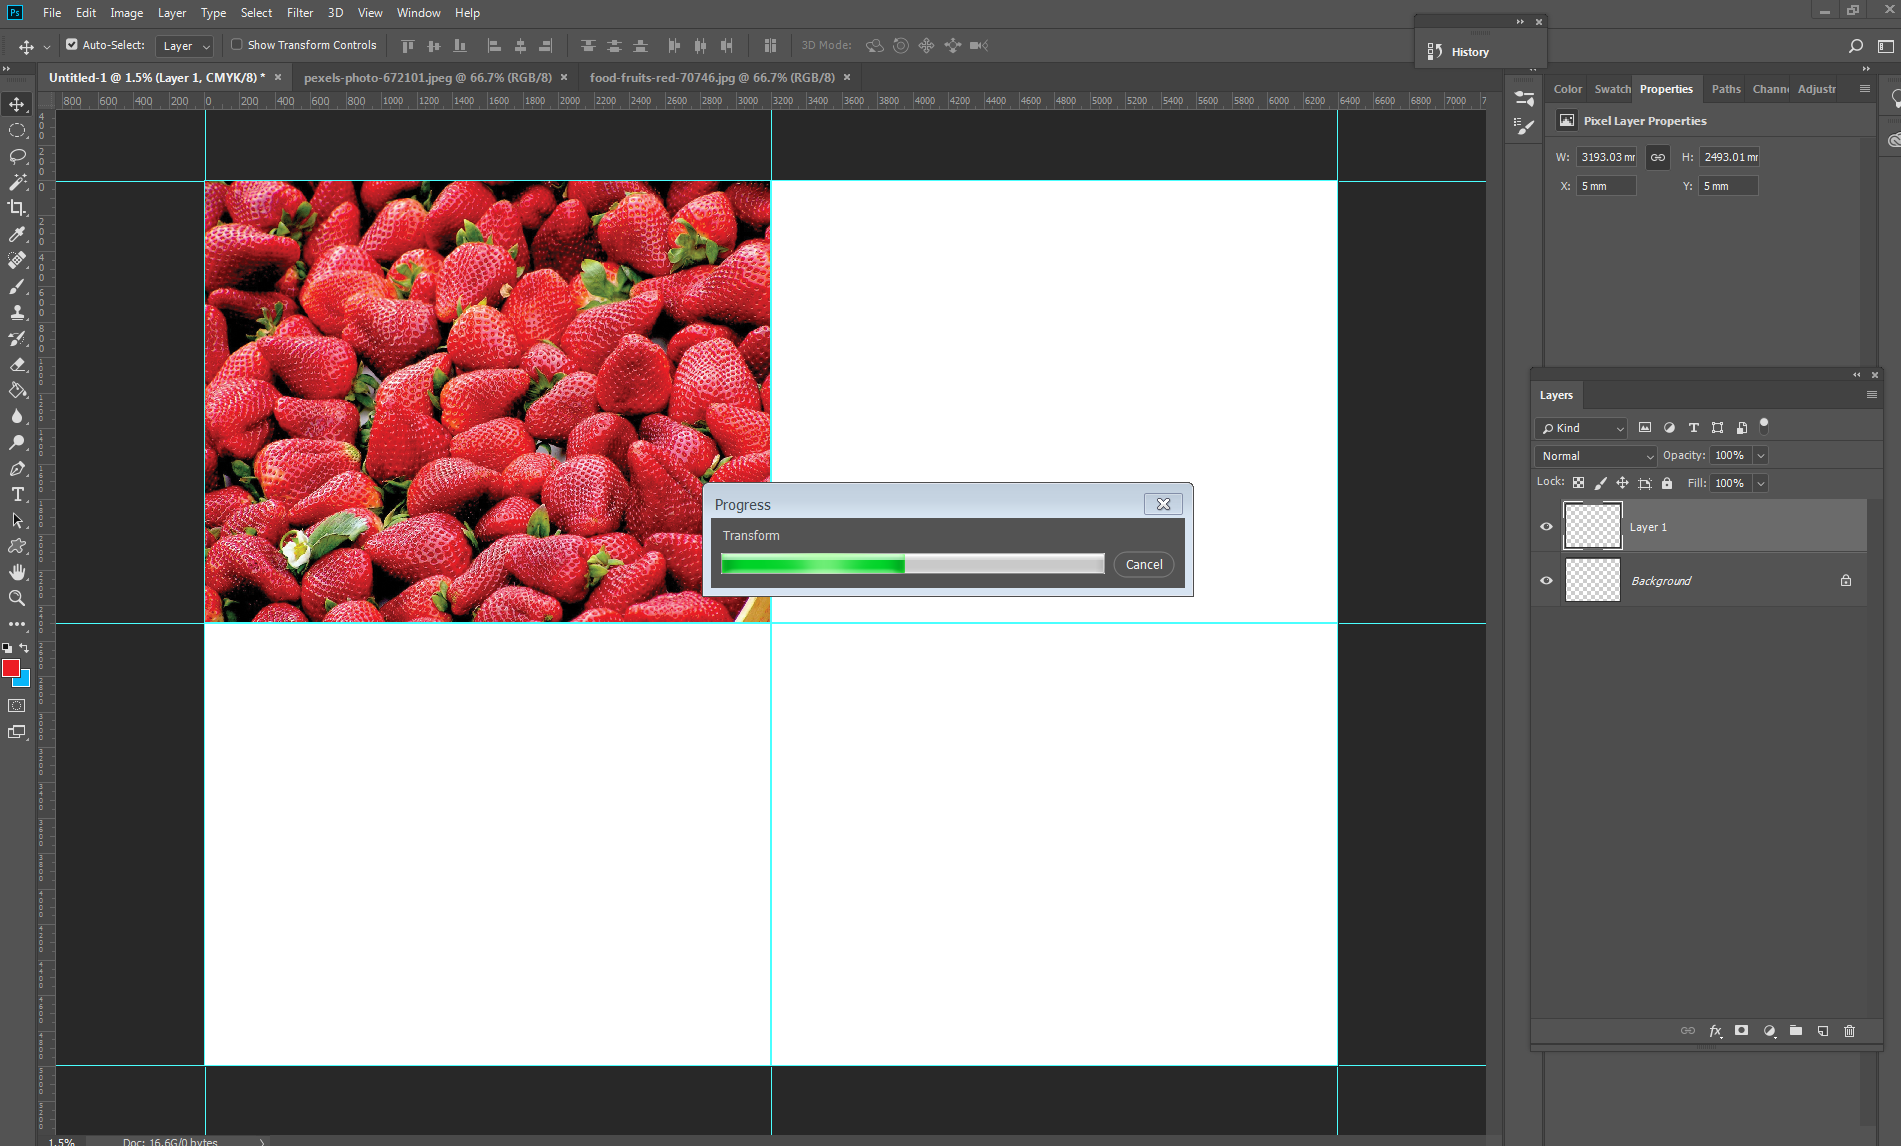Image resolution: width=1901 pixels, height=1146 pixels.
Task: Enable Show Transform Controls checkbox
Action: pyautogui.click(x=237, y=45)
